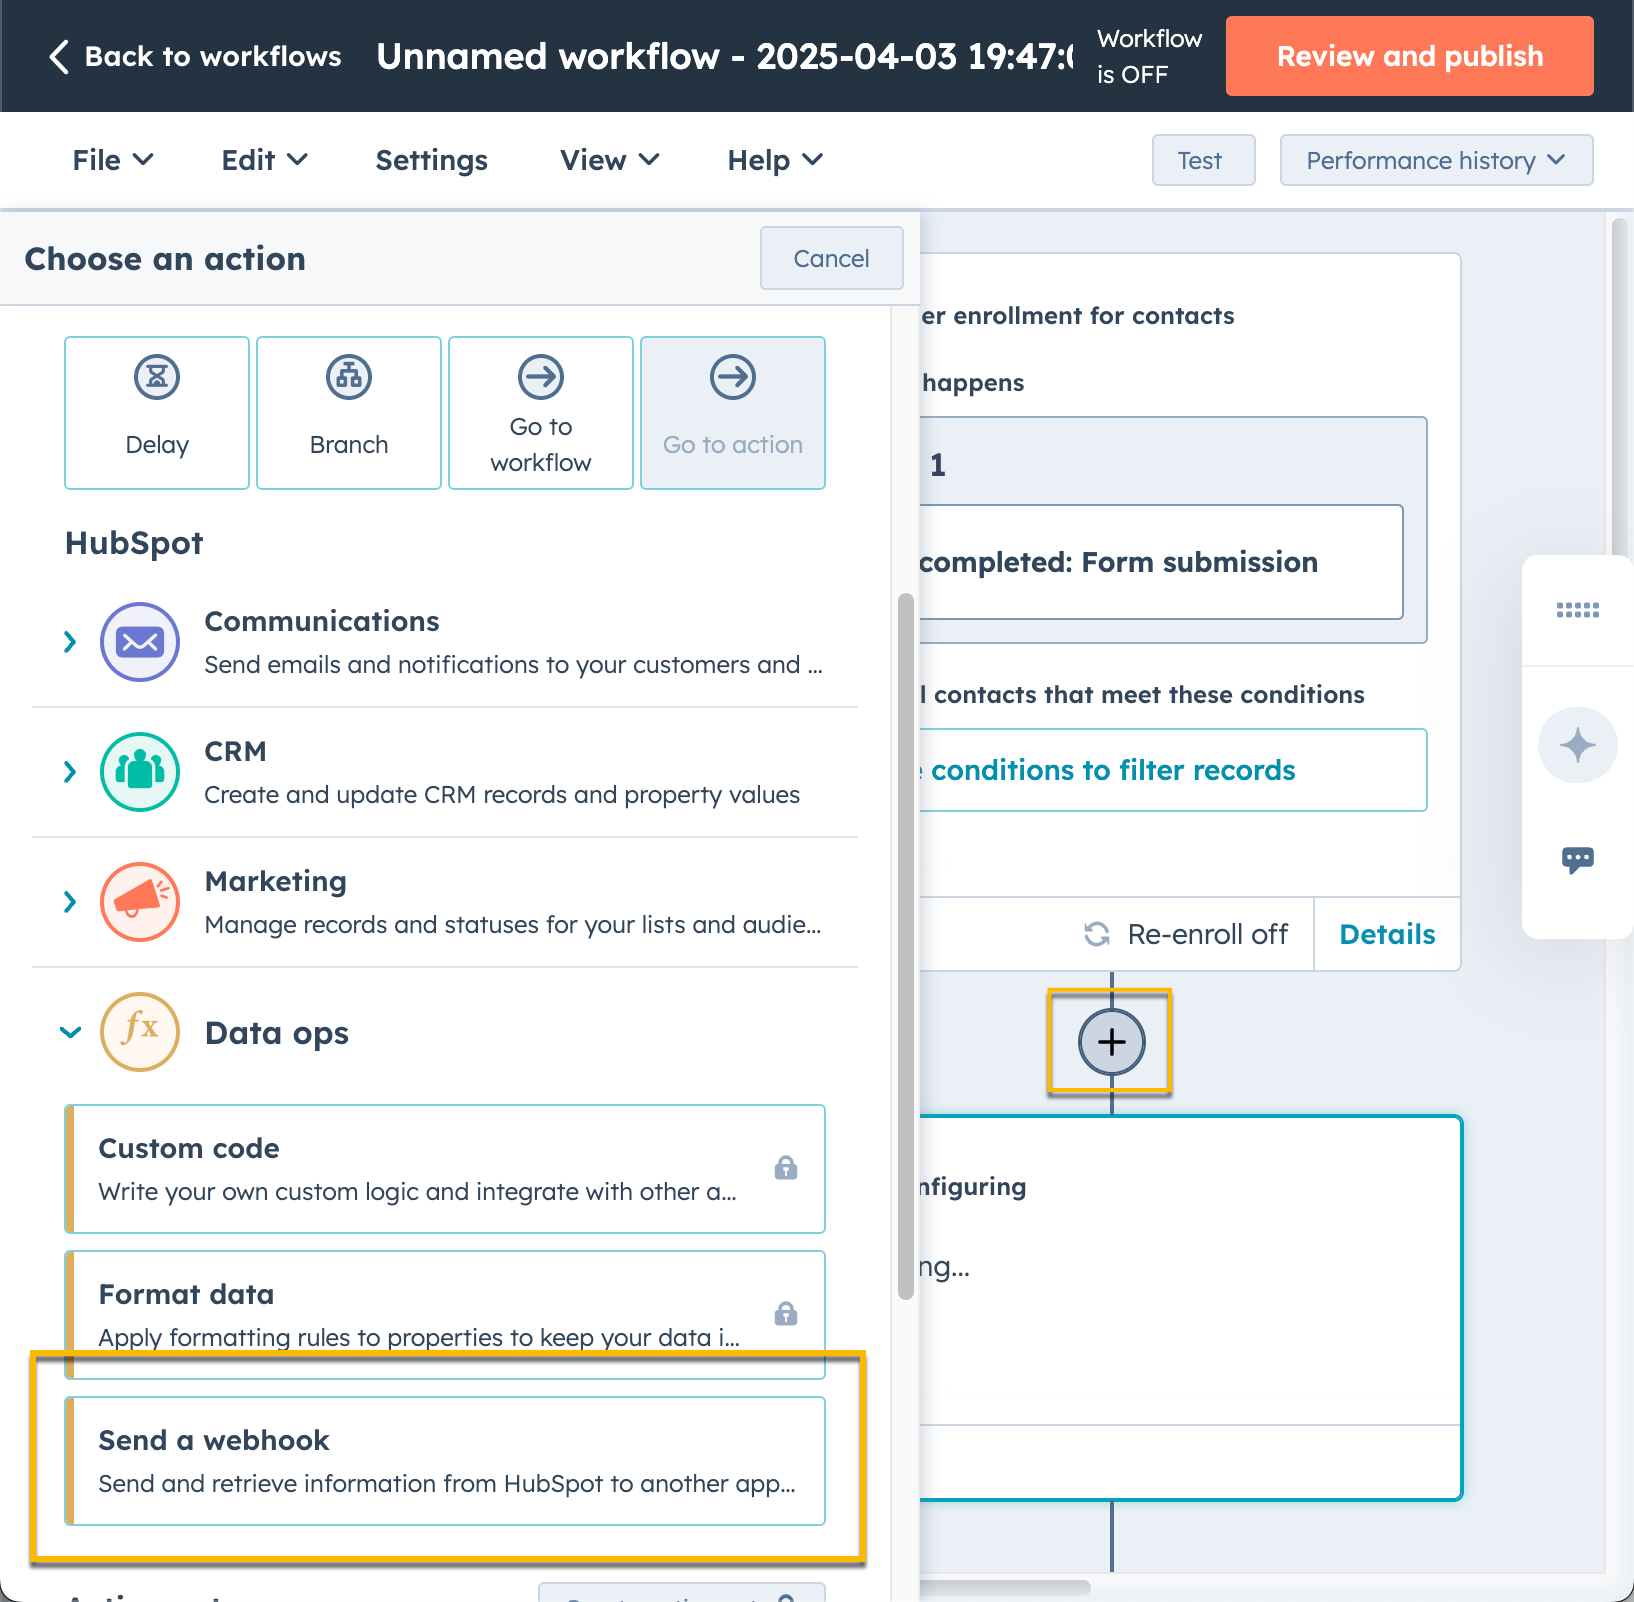Open the grid dots side panel icon
Image resolution: width=1634 pixels, height=1602 pixels.
click(1578, 610)
